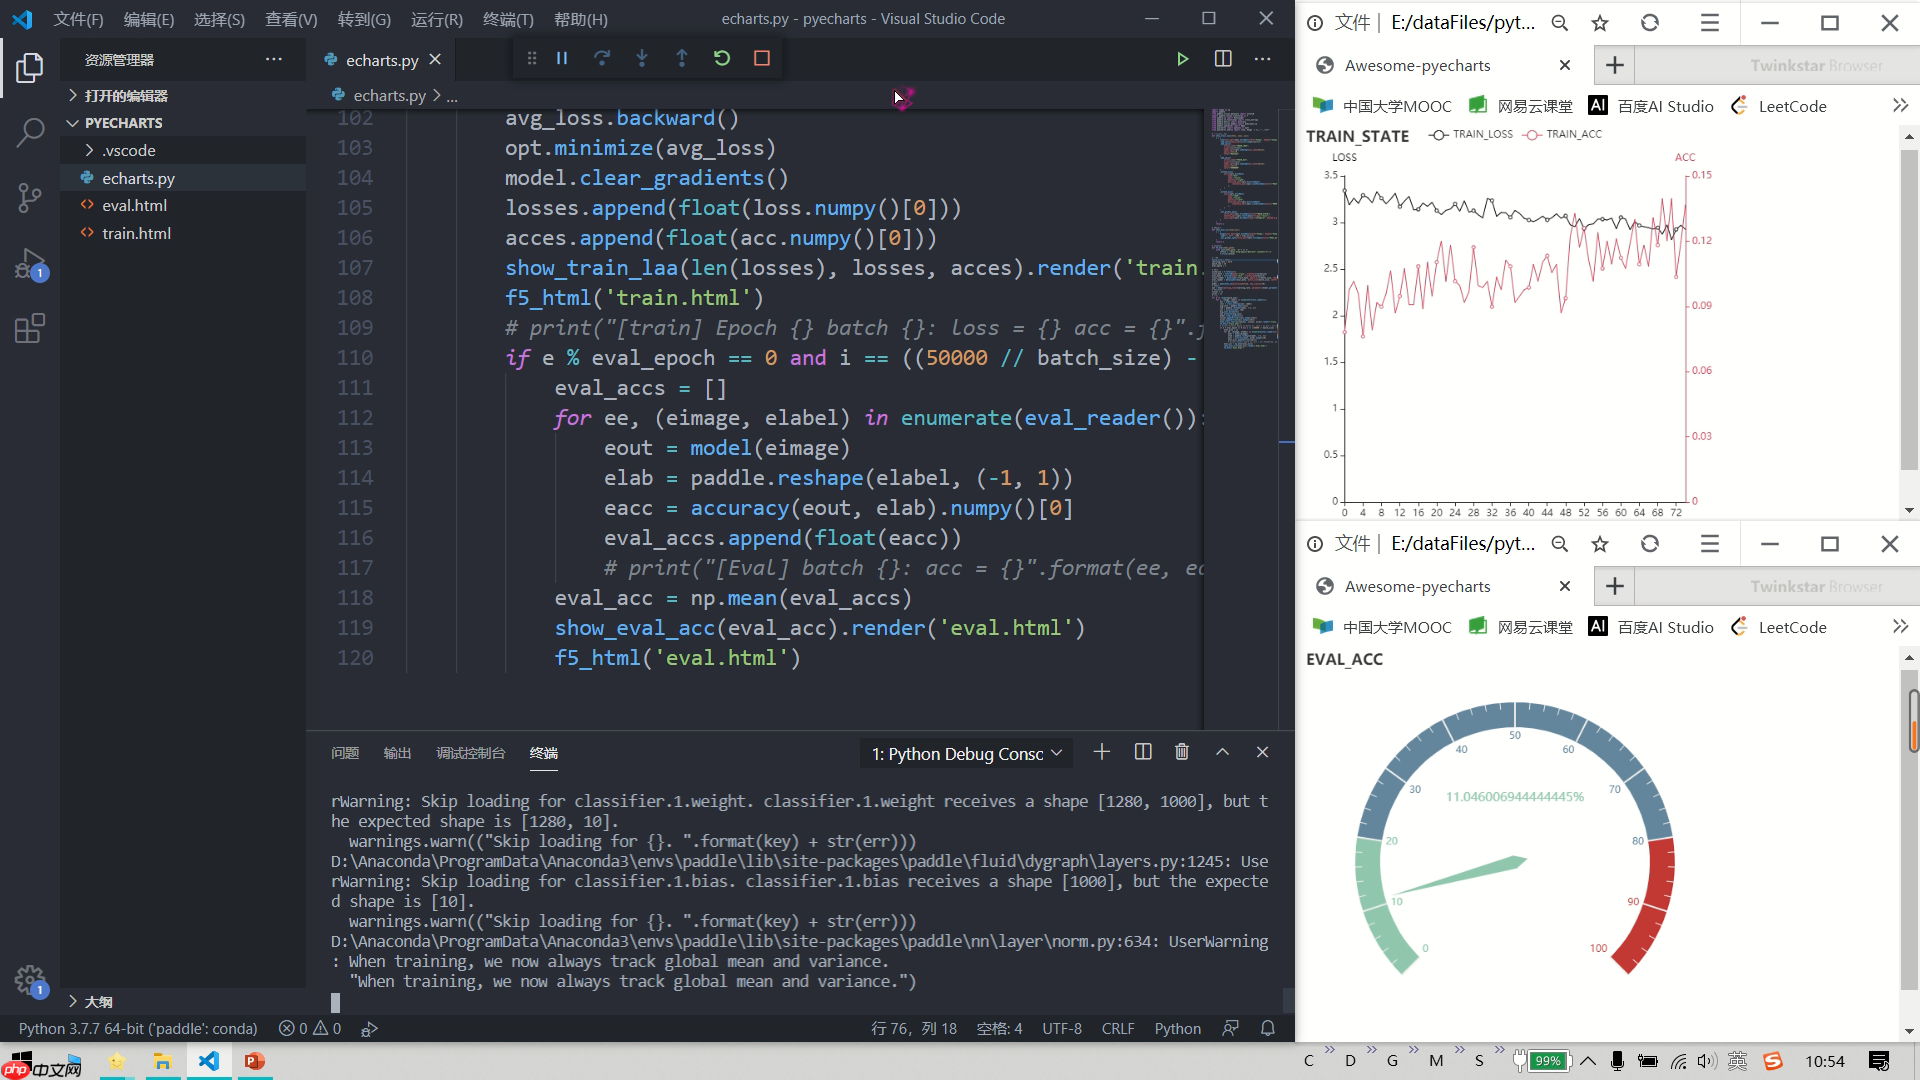The width and height of the screenshot is (1920, 1080).
Task: Open the 终端(T) menu
Action: point(508,19)
